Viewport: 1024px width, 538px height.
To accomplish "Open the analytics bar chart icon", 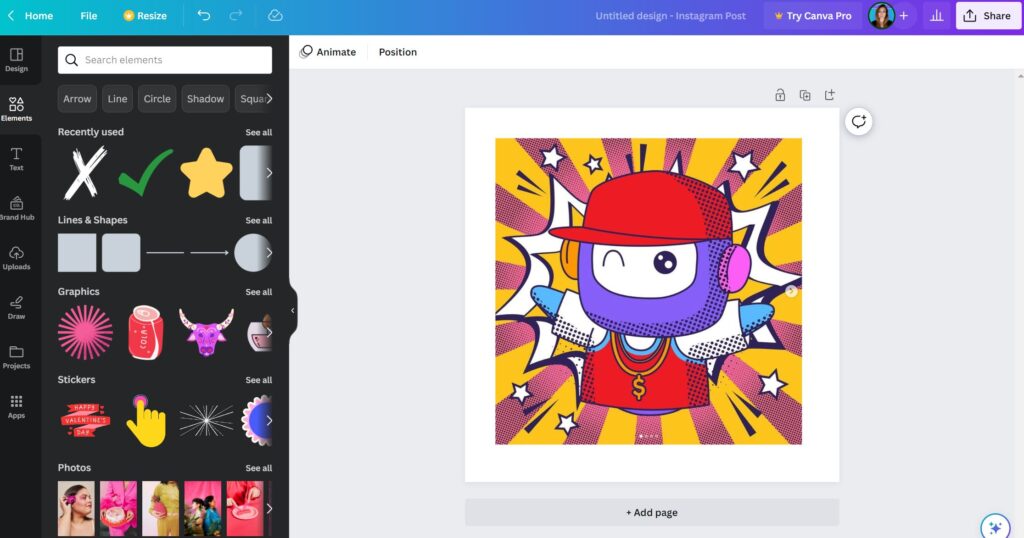I will pyautogui.click(x=937, y=16).
